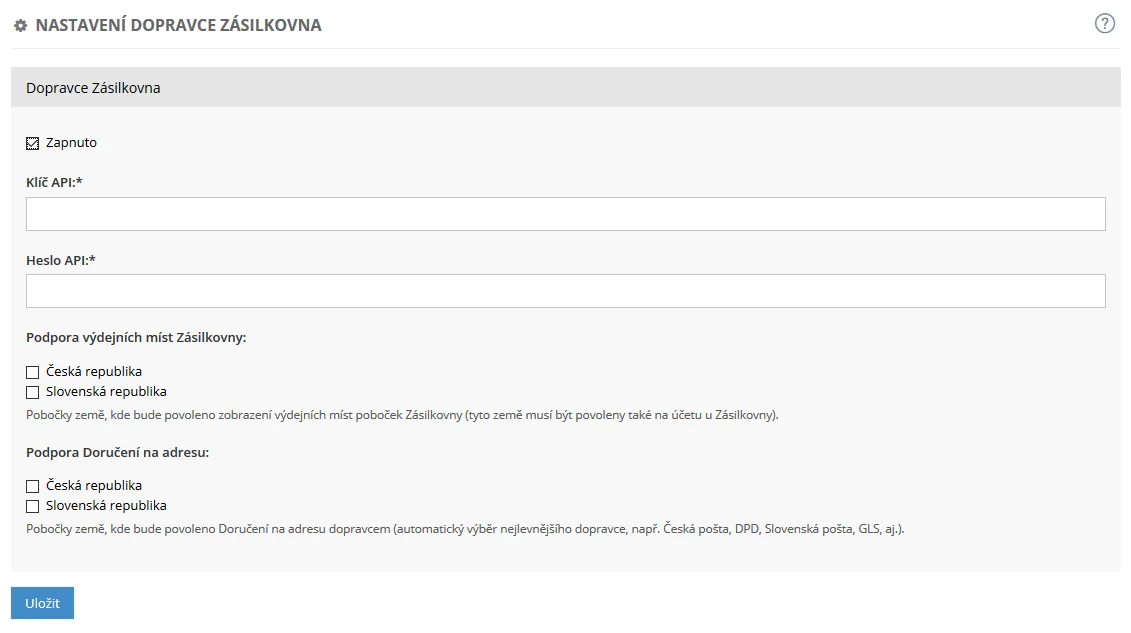
Task: Check Slovenská republika under Doručení na adresu
Action: [32, 506]
